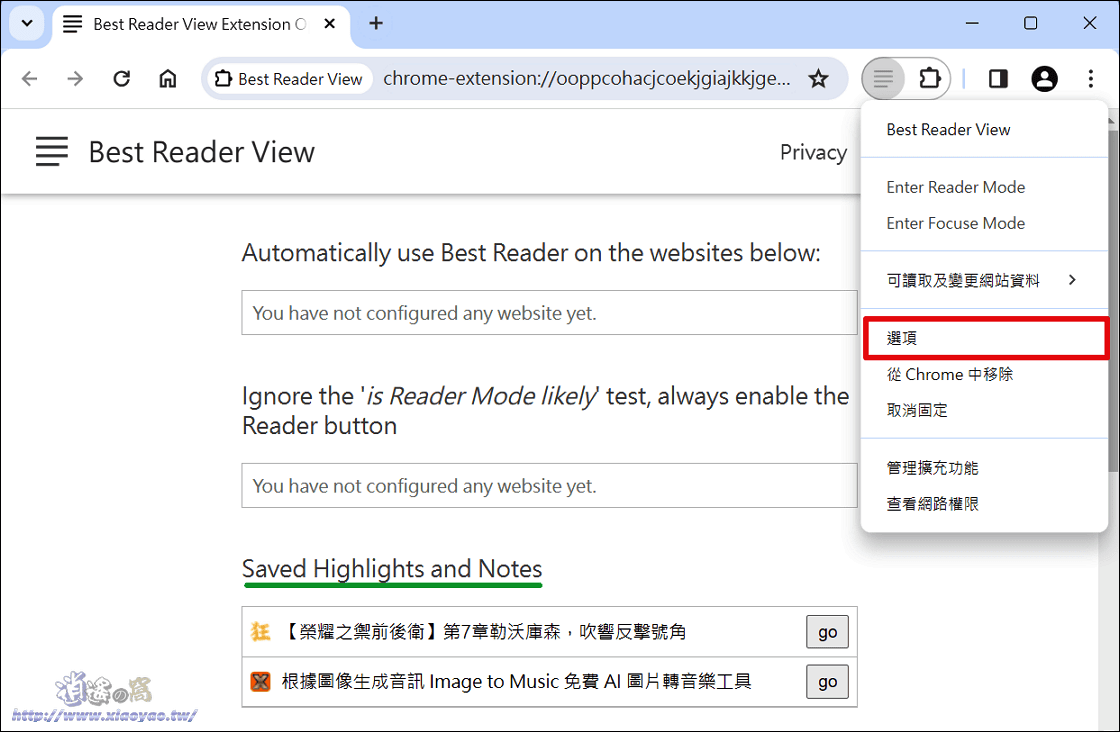Click the Best Reader View page logo icon
The height and width of the screenshot is (732, 1120).
click(52, 152)
